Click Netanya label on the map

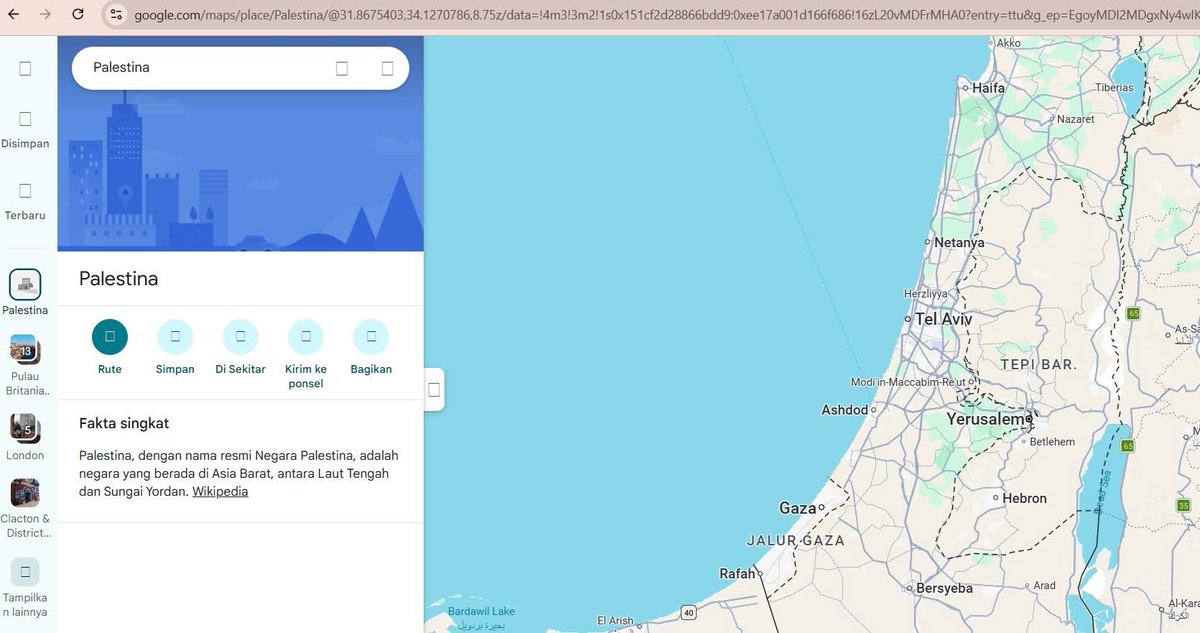(959, 243)
